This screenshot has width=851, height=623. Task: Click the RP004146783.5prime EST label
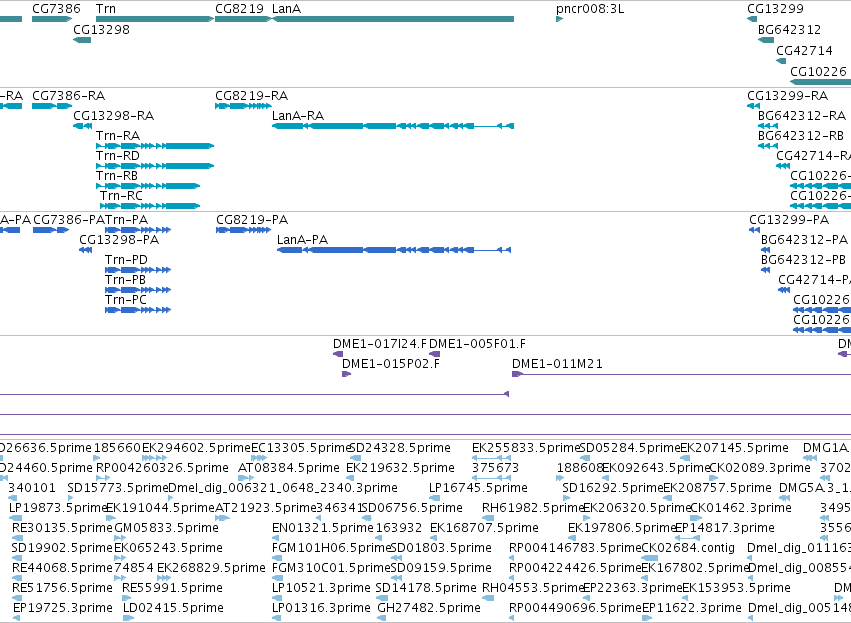(x=575, y=548)
